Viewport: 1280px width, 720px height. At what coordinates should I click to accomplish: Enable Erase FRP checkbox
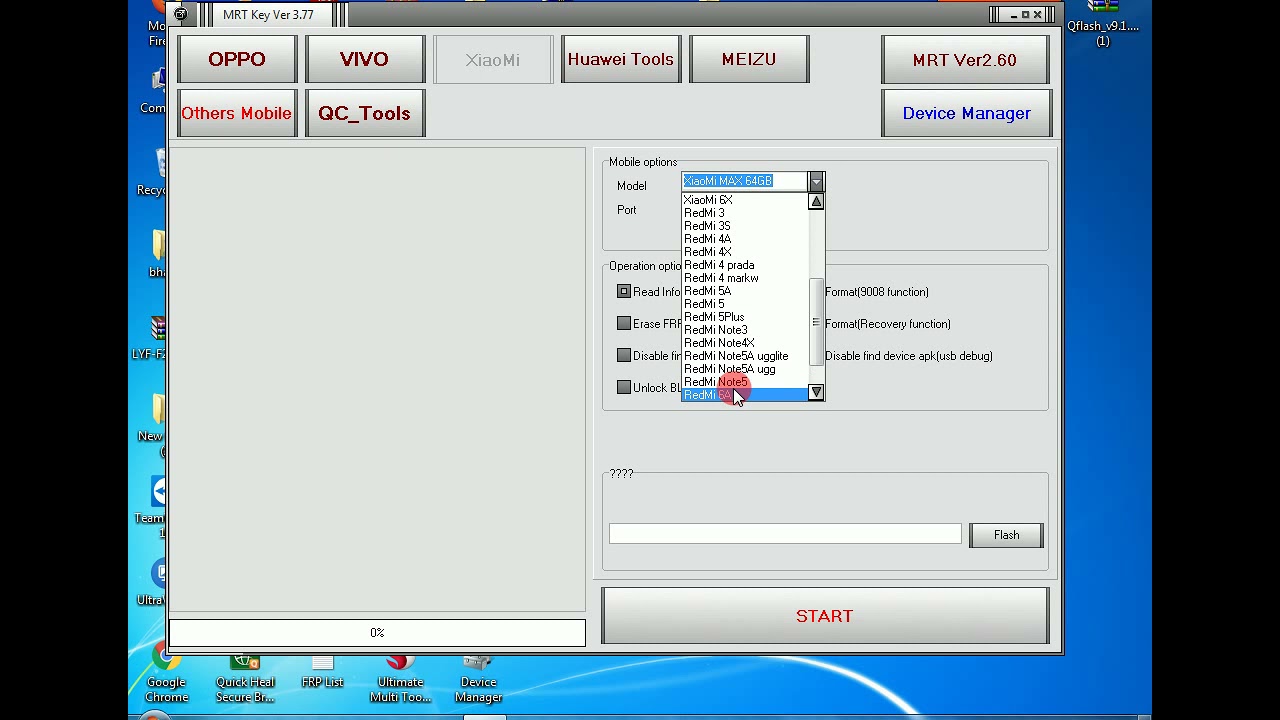(x=624, y=324)
